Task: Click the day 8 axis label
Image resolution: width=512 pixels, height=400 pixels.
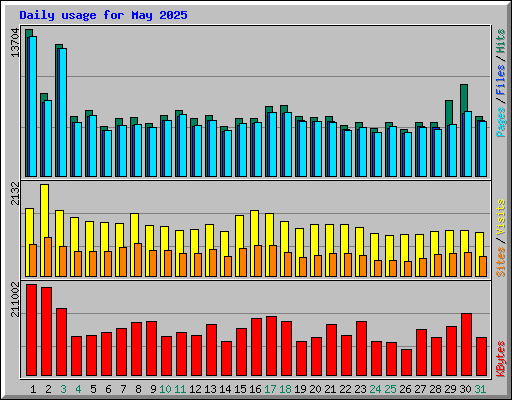Action: 138,389
